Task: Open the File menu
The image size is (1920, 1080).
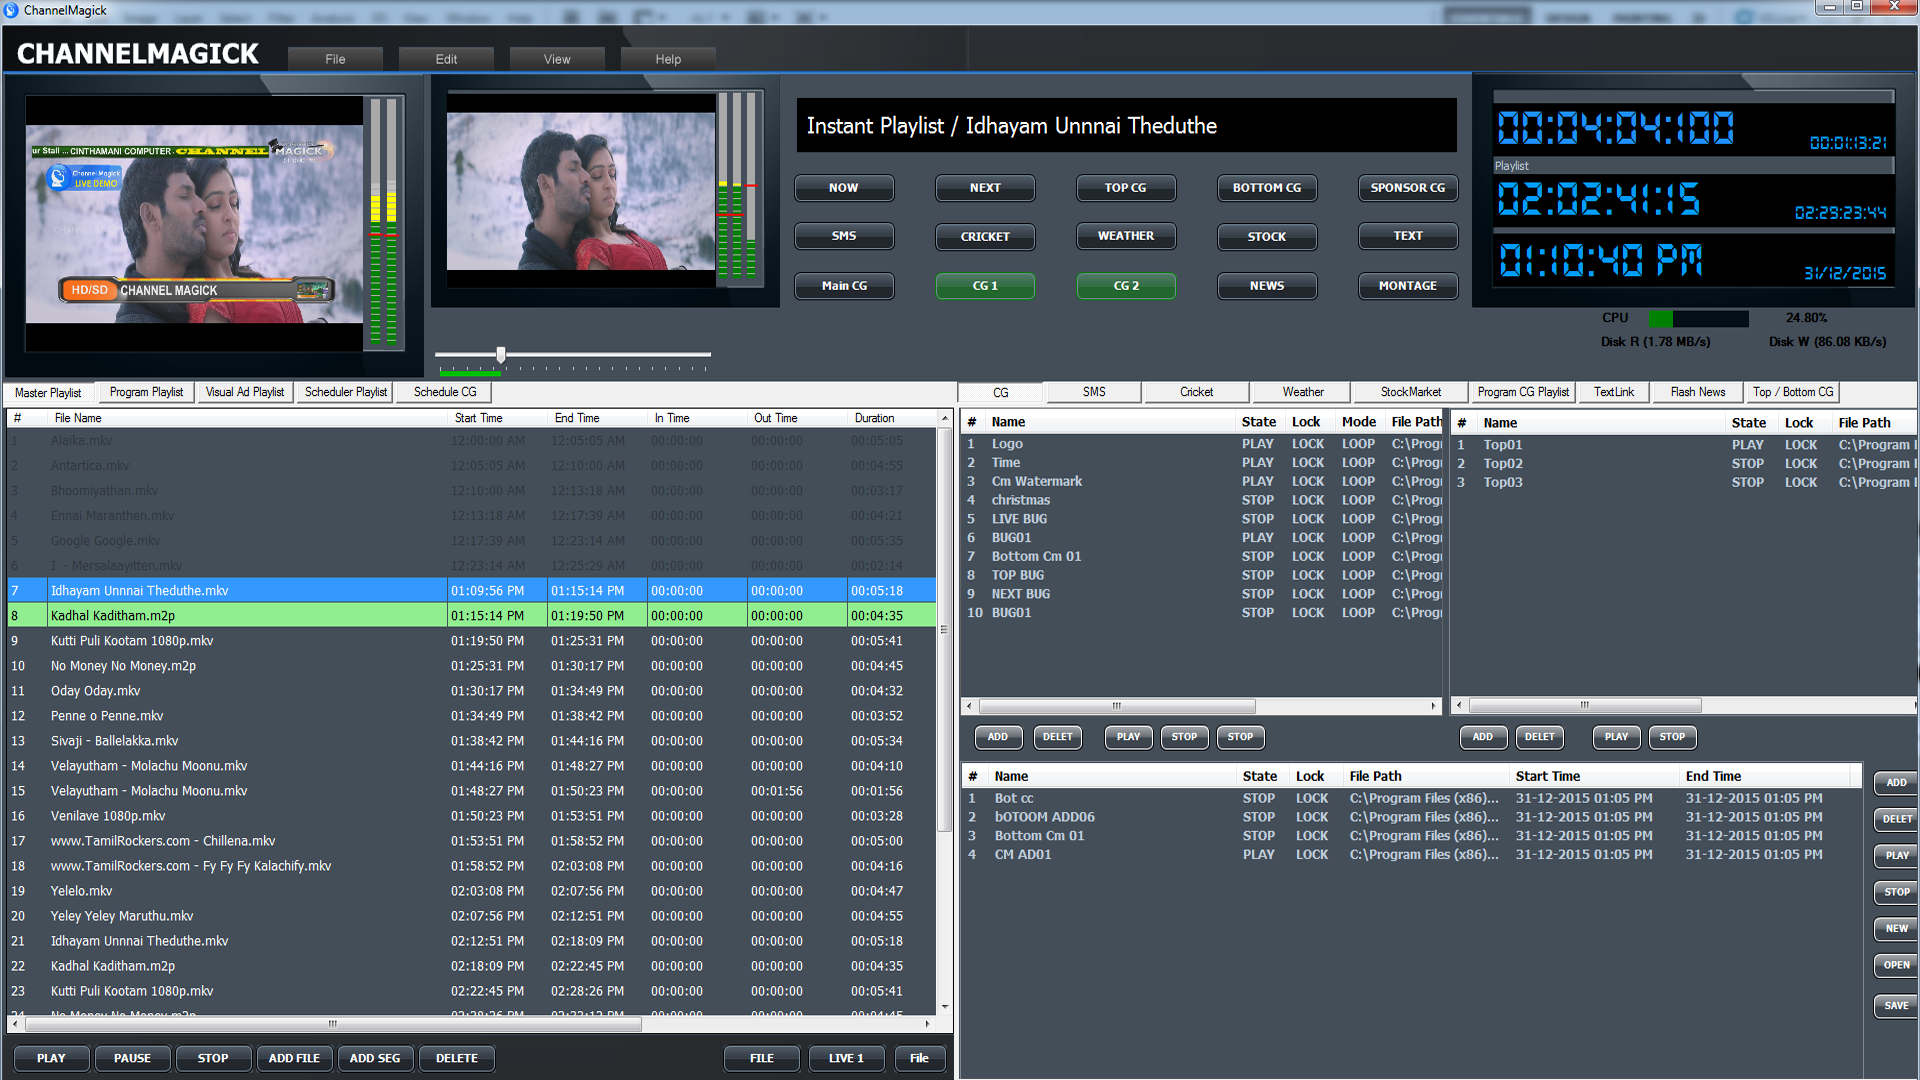Action: click(x=335, y=59)
